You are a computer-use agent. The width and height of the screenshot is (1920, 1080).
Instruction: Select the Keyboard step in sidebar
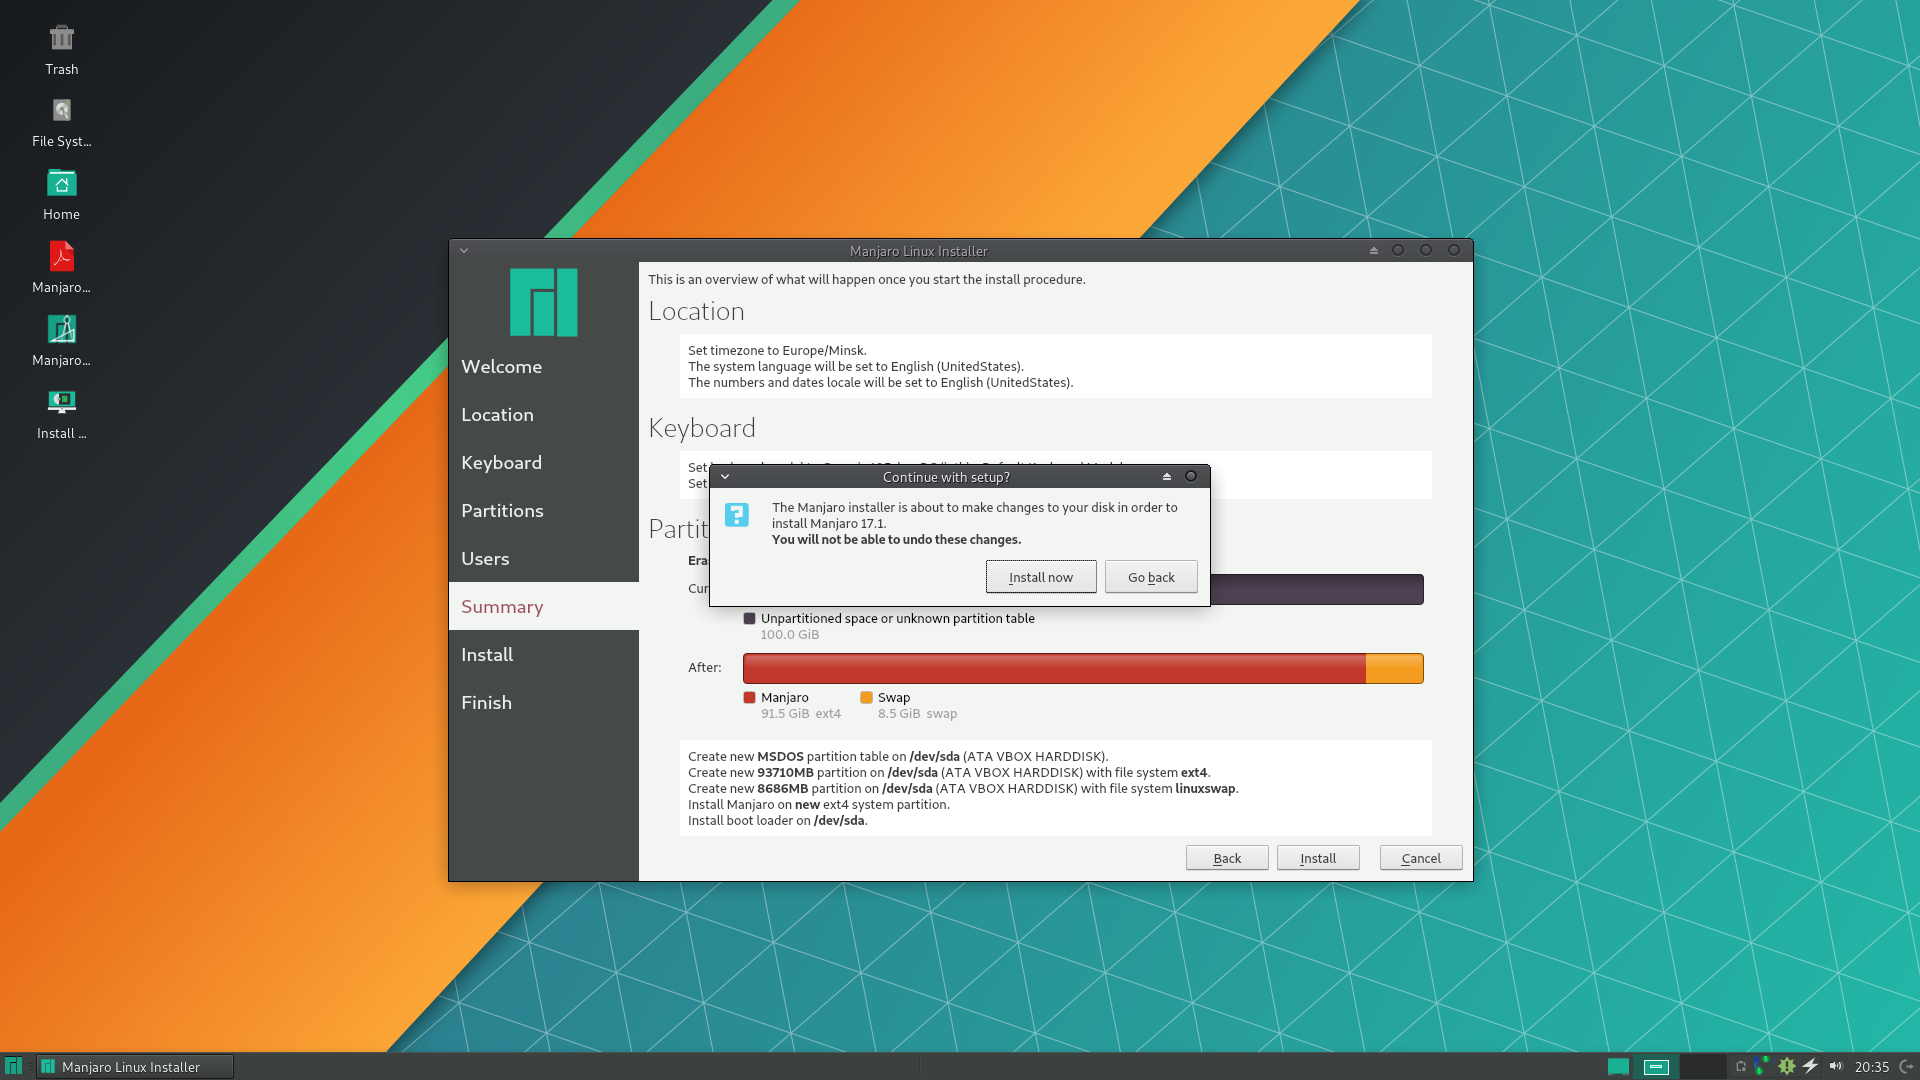point(544,463)
